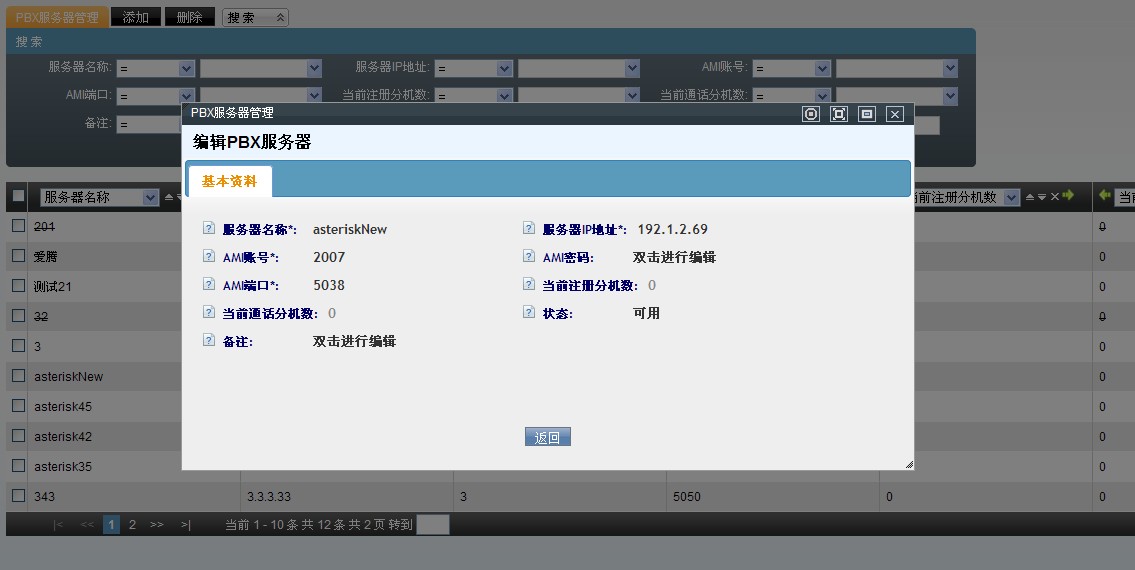Open the PBX服务器管理 tab
The image size is (1135, 570).
(57, 17)
